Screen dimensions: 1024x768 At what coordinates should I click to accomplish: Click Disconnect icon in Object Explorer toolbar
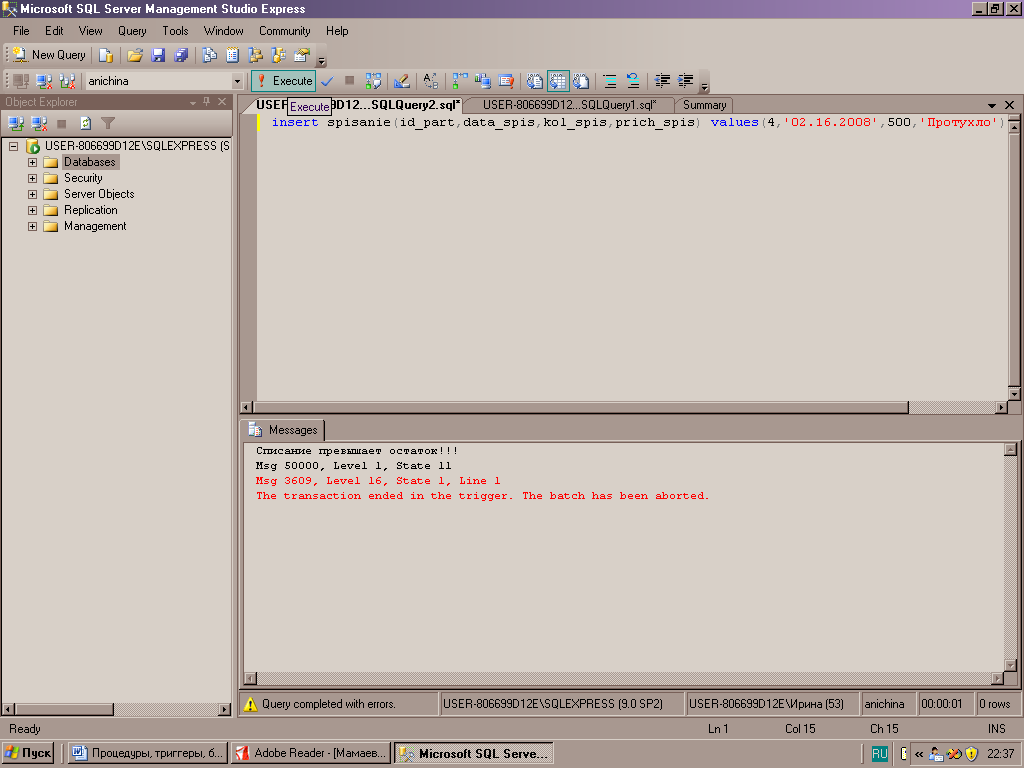click(x=39, y=123)
